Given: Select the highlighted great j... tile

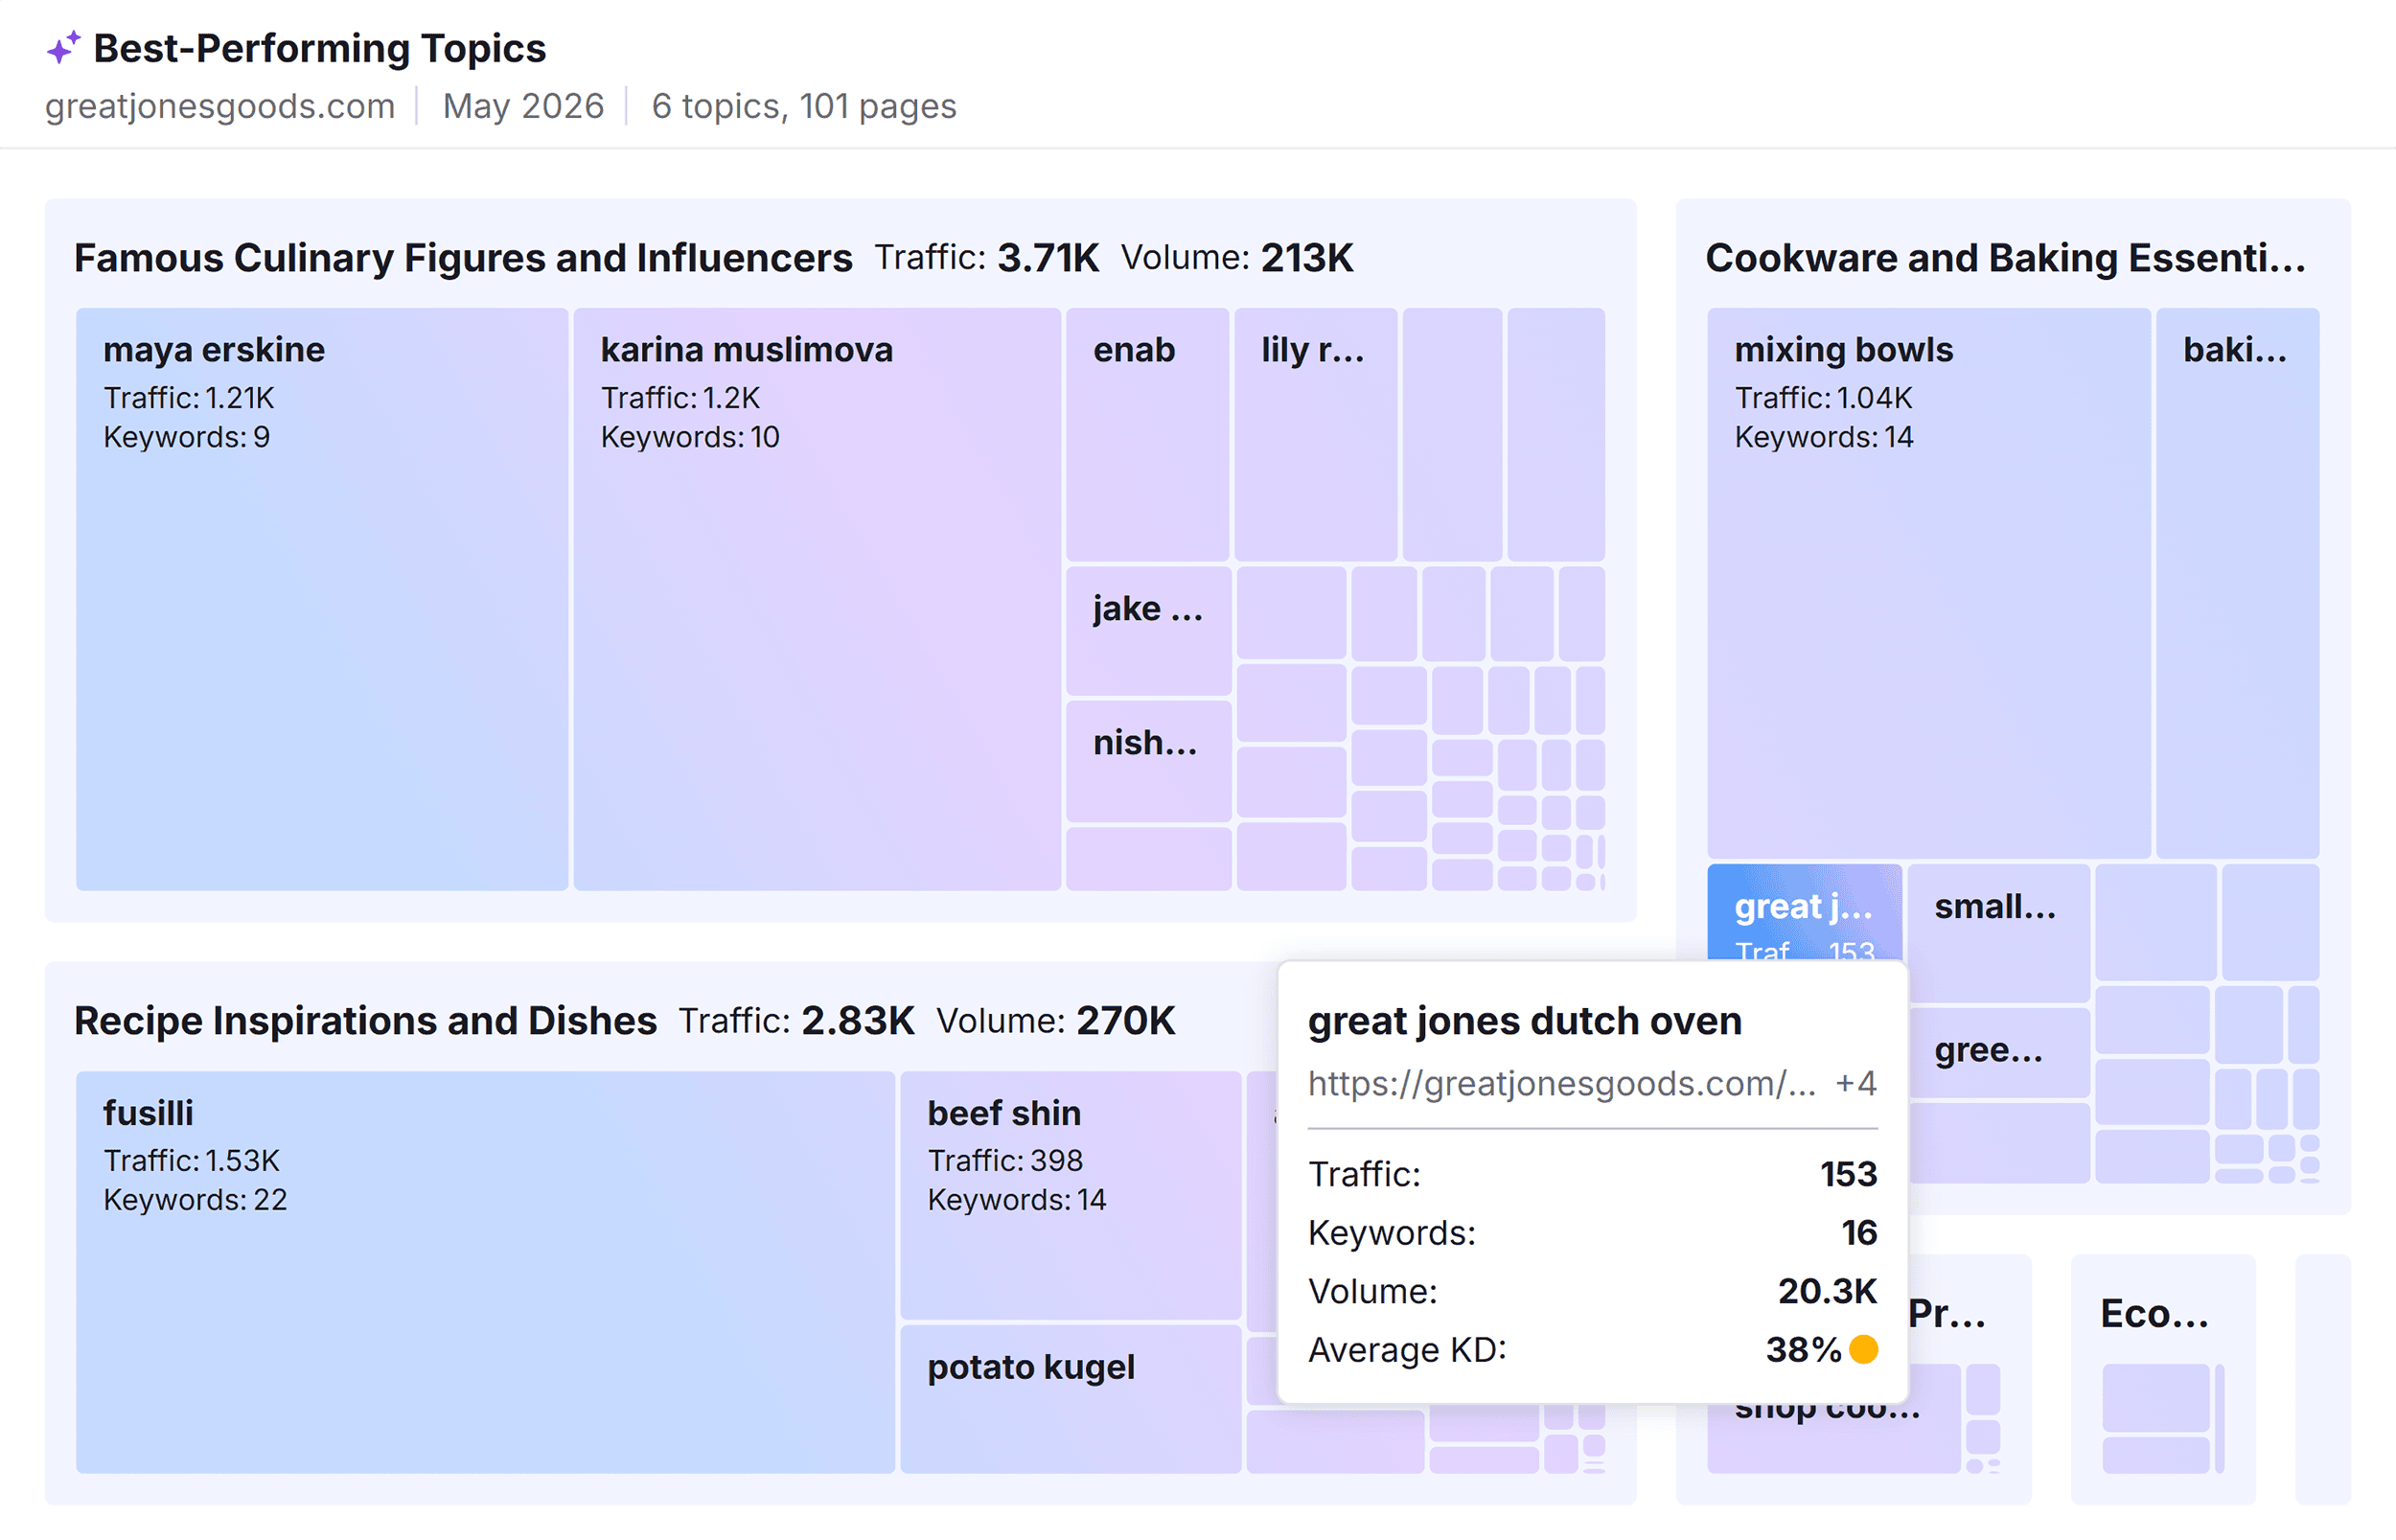Looking at the screenshot, I should [1804, 912].
